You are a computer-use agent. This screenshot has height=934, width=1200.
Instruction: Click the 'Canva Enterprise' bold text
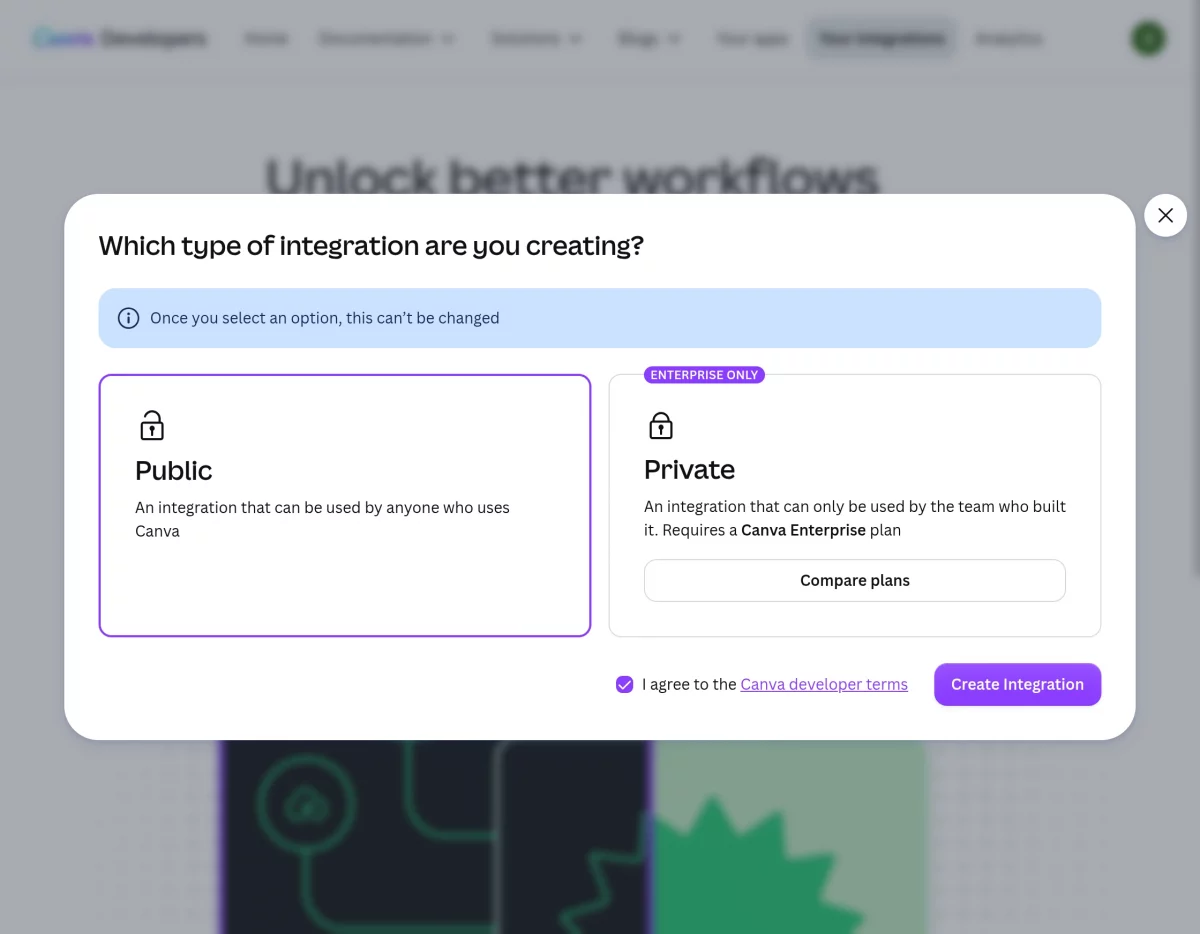803,530
